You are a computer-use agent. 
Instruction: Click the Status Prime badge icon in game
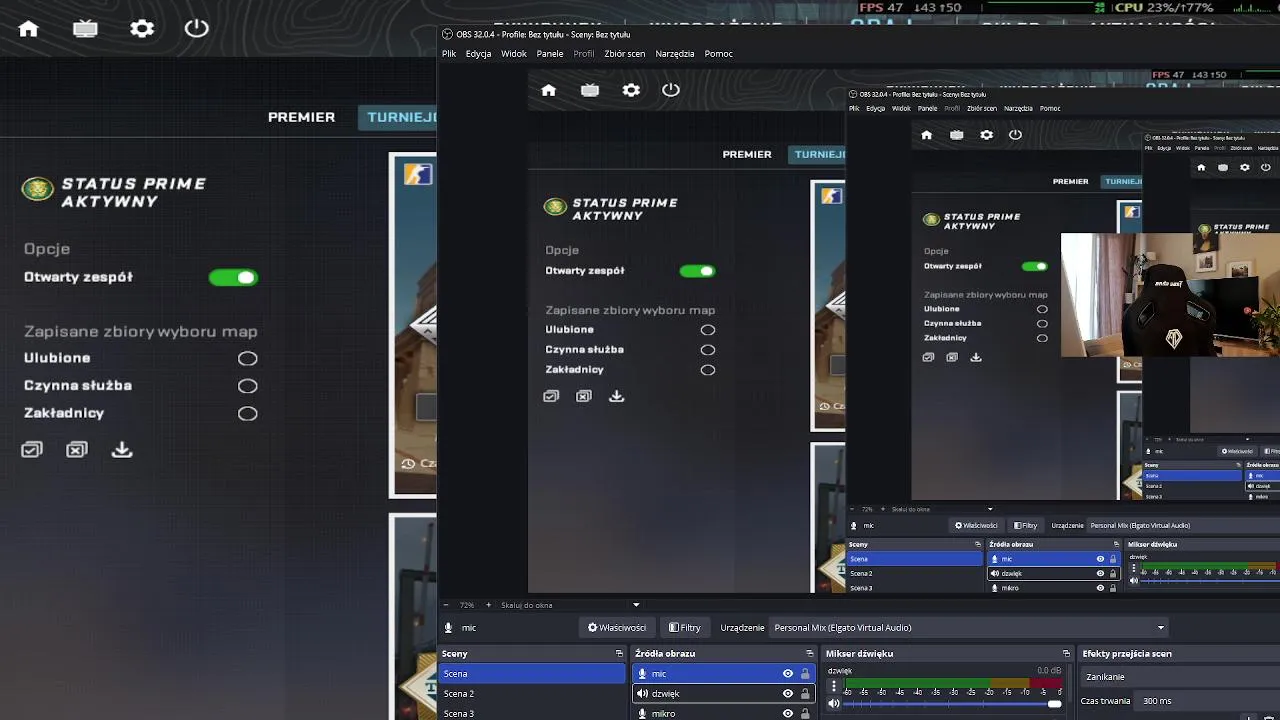(38, 189)
